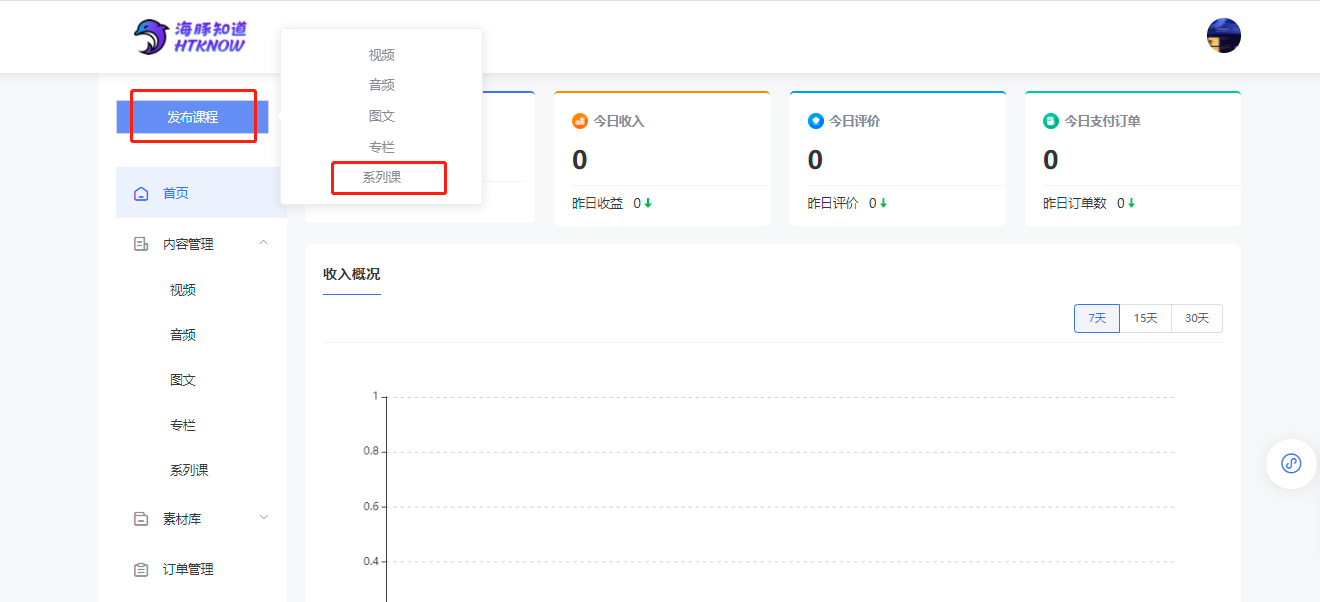The width and height of the screenshot is (1320, 602).
Task: Click the 0.8 y-axis label on the chart
Action: [371, 451]
